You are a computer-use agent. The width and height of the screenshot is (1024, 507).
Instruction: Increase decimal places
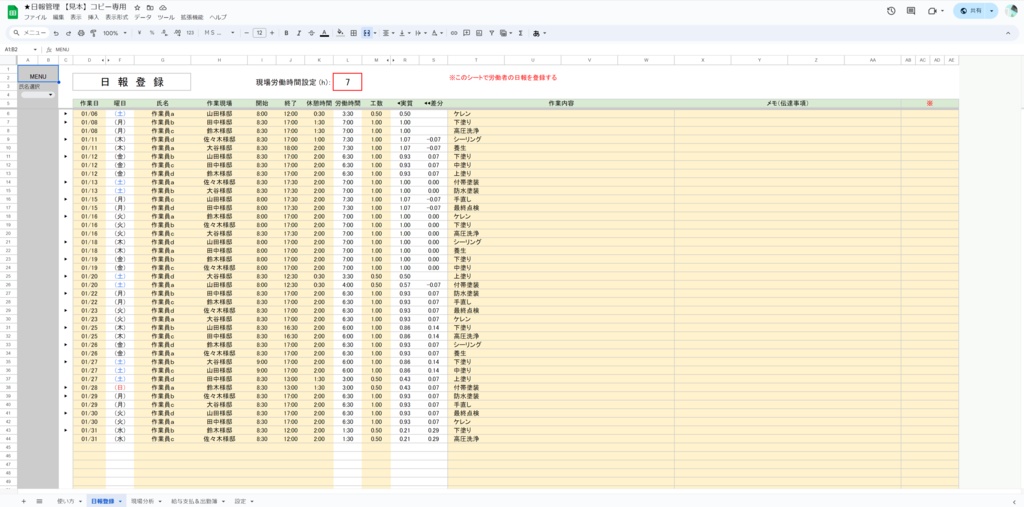pos(177,33)
